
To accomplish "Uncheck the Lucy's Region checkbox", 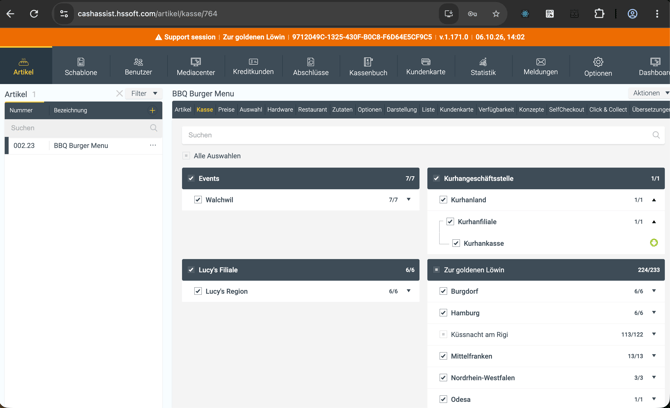I will point(198,291).
